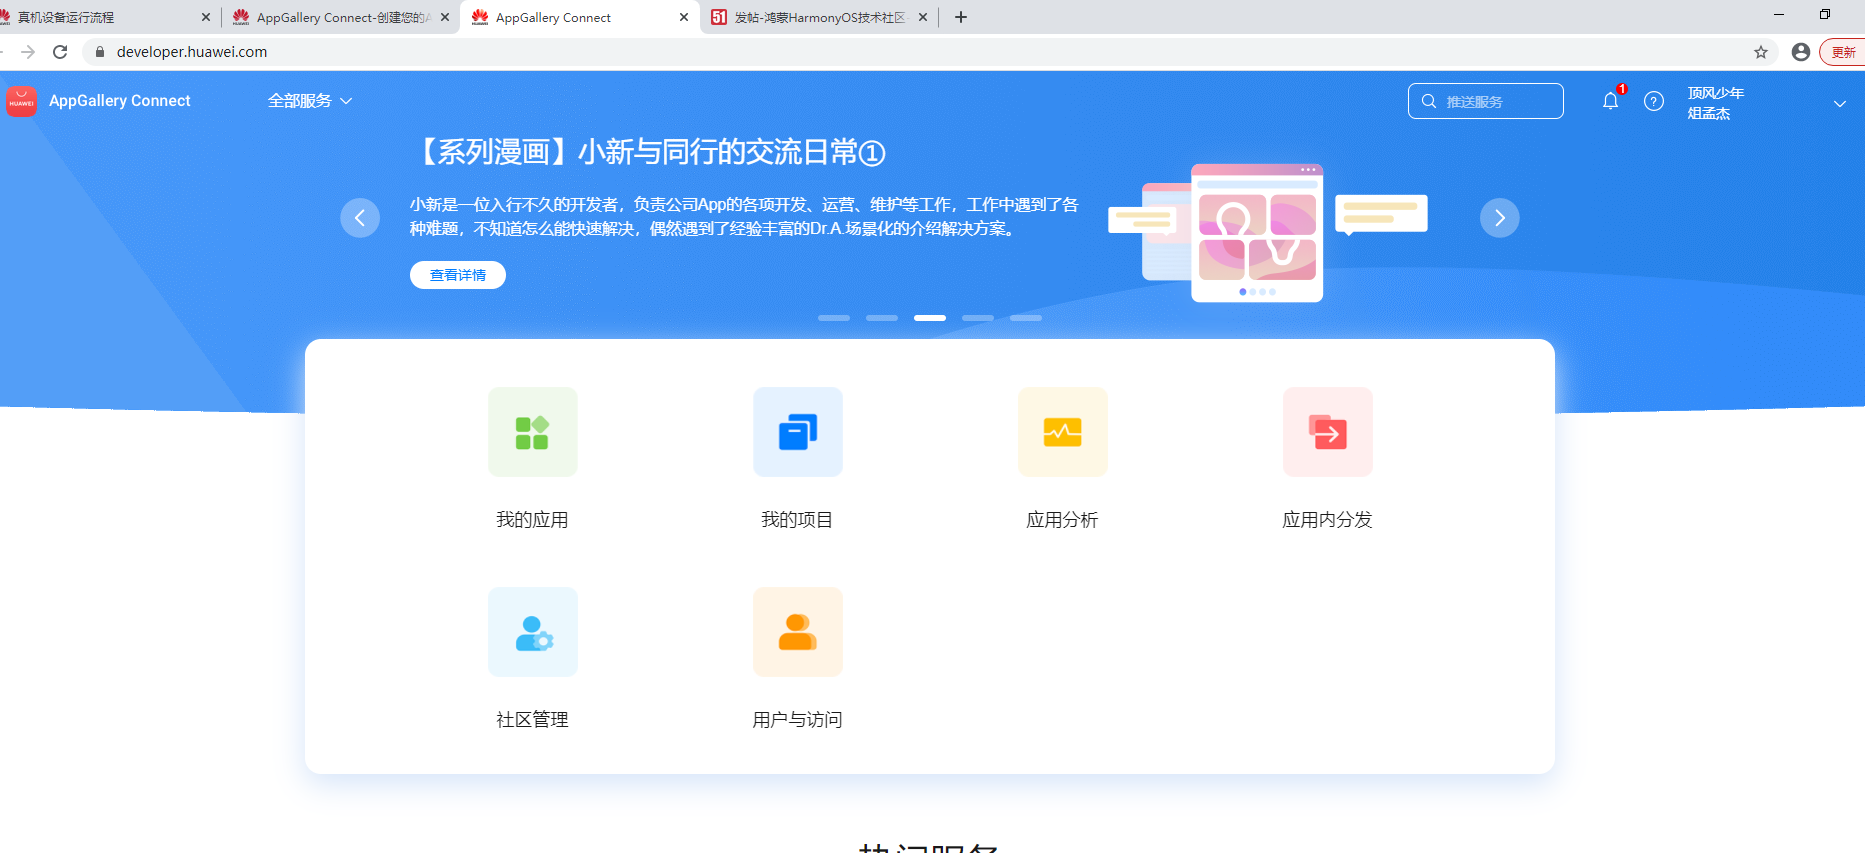Open a new browser tab
The width and height of the screenshot is (1865, 853).
961,17
